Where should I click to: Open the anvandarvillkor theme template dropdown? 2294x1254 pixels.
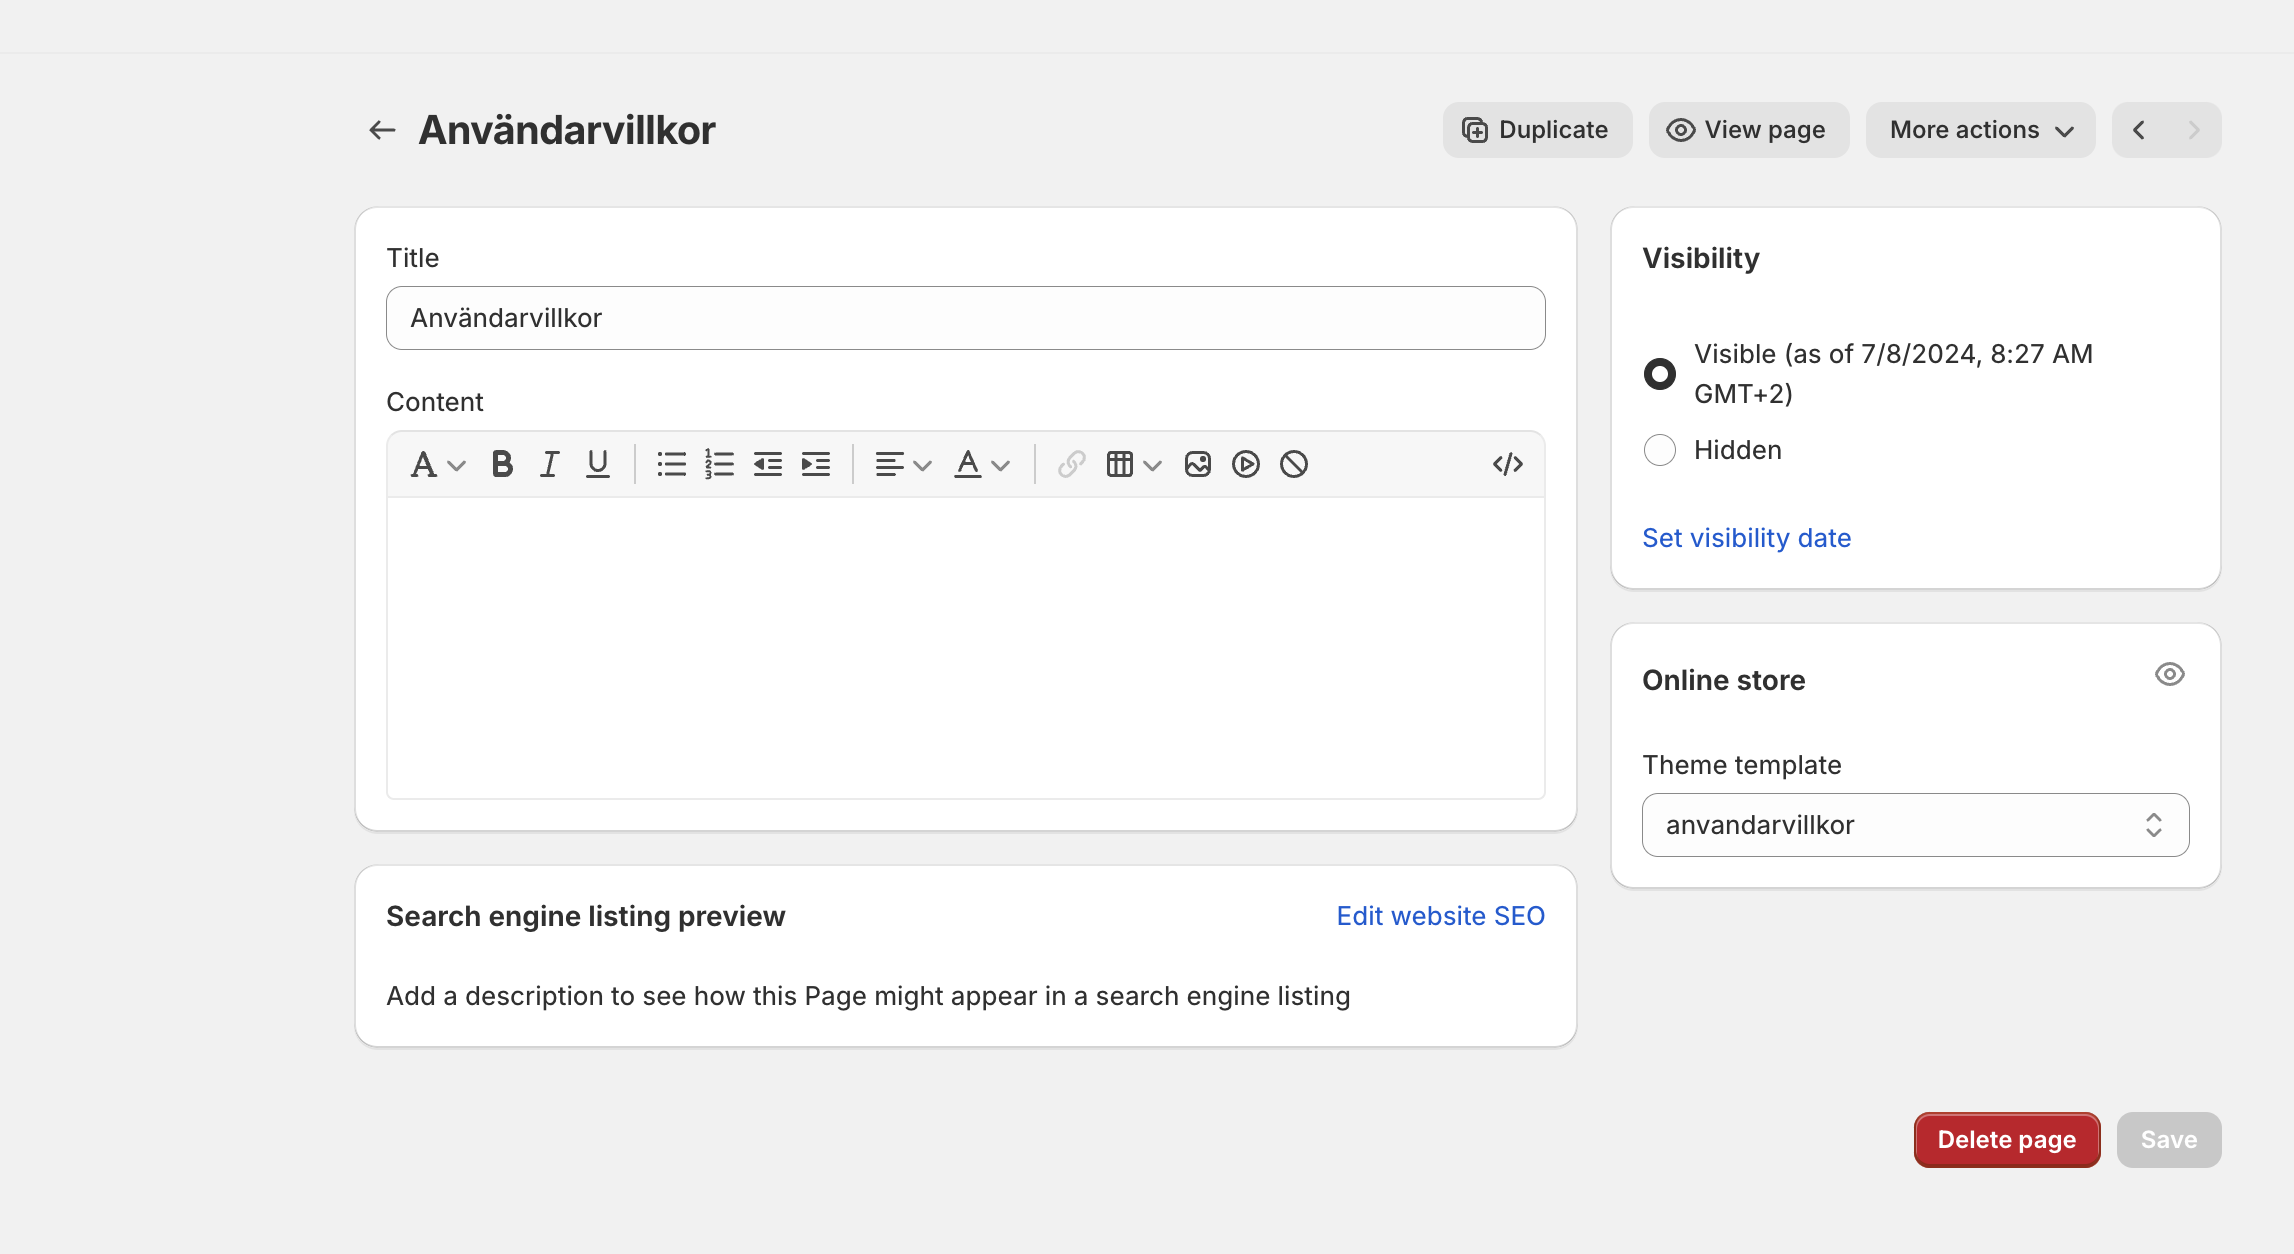pyautogui.click(x=1914, y=825)
